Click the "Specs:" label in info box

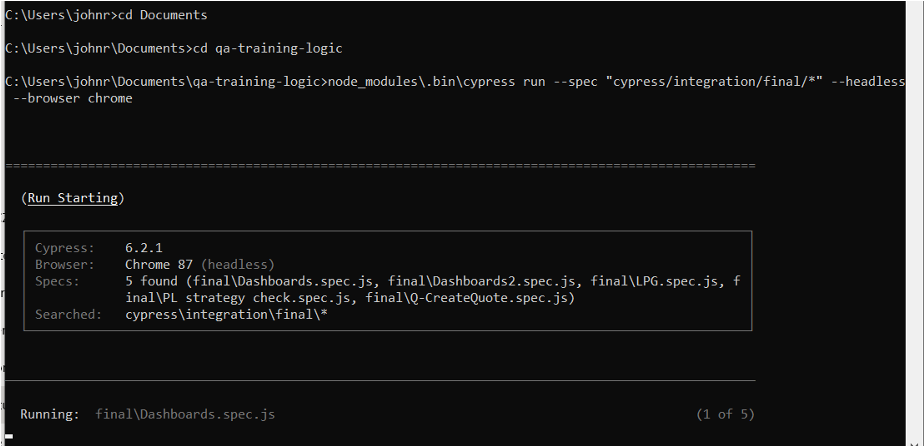pos(57,281)
